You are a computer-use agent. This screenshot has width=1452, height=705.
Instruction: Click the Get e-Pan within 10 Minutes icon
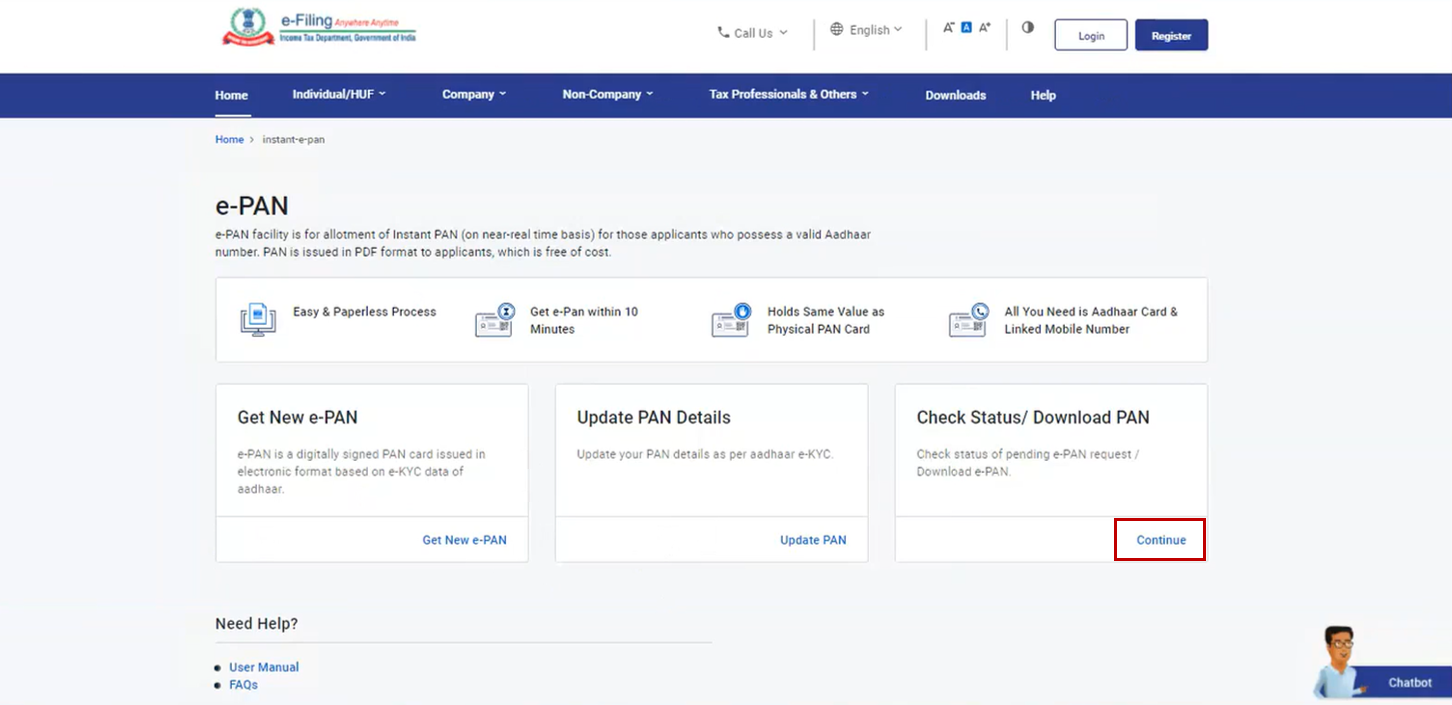pos(495,320)
